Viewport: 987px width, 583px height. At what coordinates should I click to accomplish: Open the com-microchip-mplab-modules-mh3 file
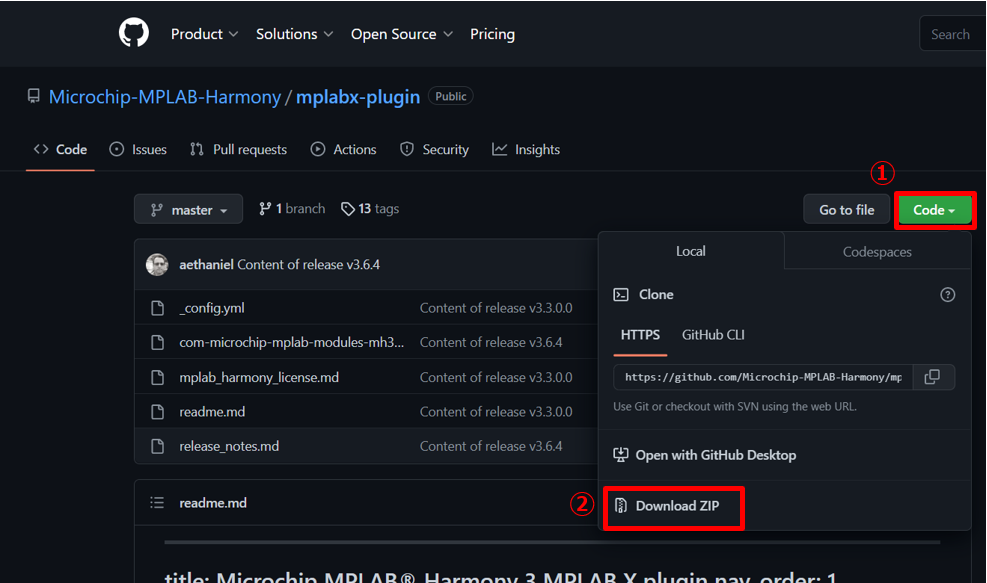[291, 342]
